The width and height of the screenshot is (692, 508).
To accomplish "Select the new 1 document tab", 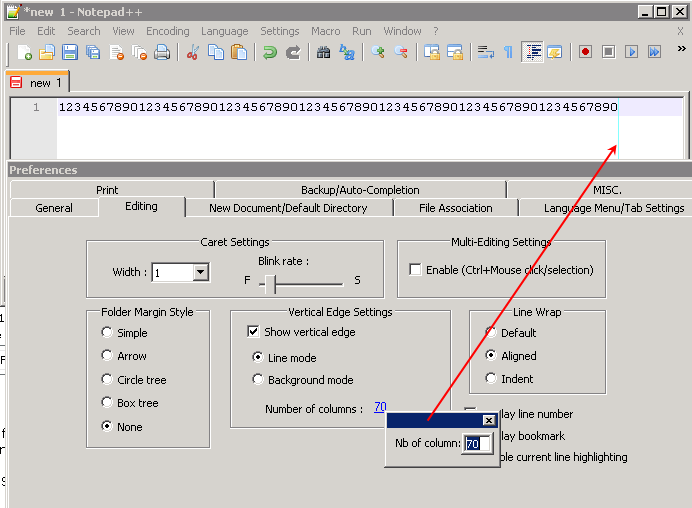I will [x=38, y=82].
